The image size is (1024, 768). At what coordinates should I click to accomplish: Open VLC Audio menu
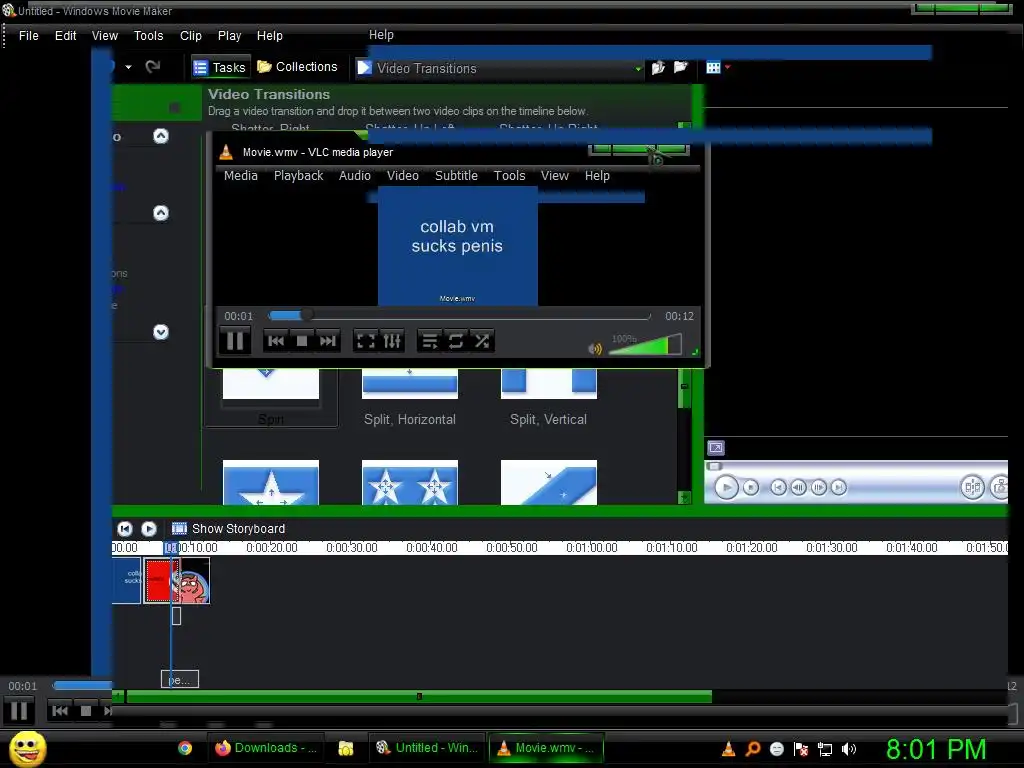tap(355, 176)
